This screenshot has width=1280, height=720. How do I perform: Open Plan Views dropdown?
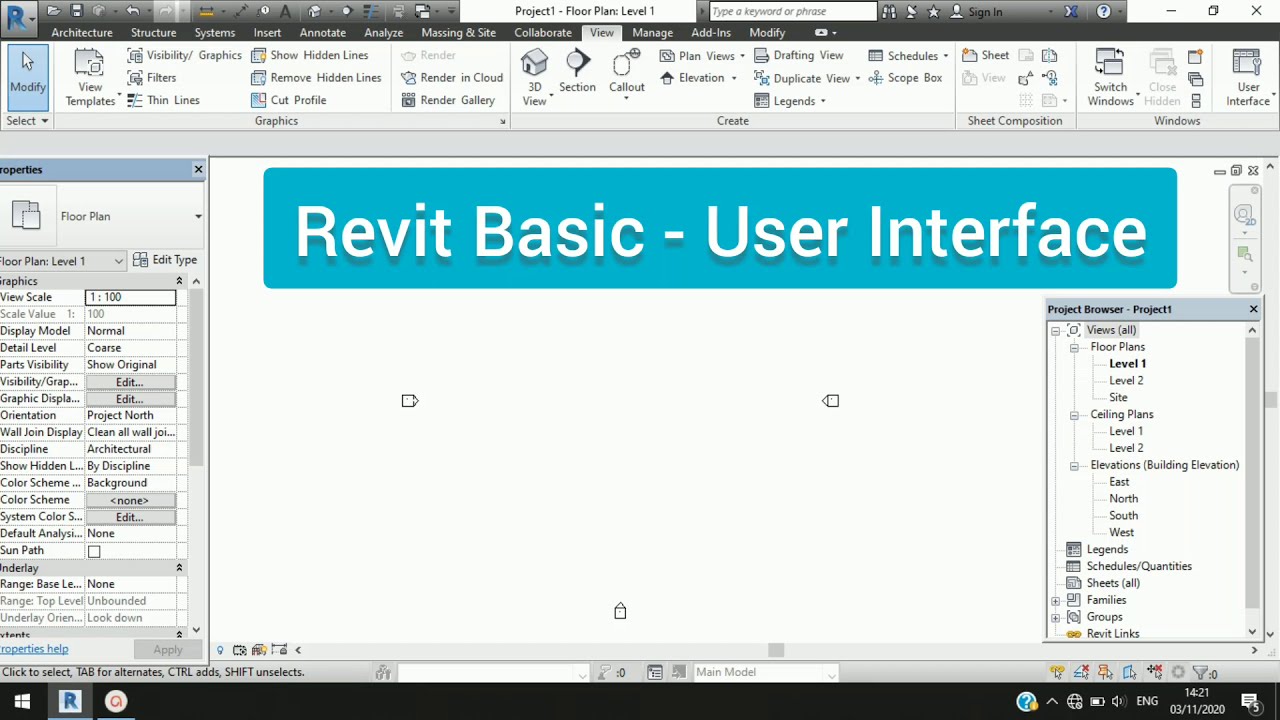point(702,55)
